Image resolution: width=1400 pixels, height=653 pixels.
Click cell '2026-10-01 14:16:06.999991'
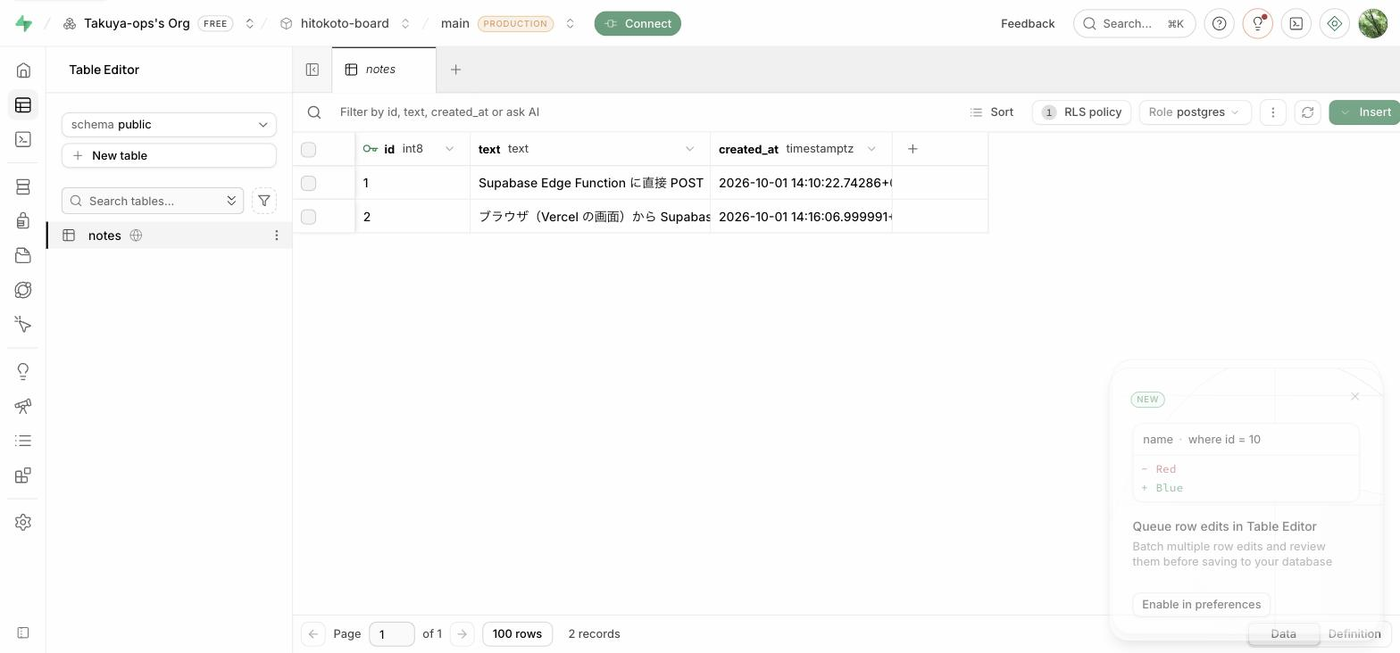801,217
